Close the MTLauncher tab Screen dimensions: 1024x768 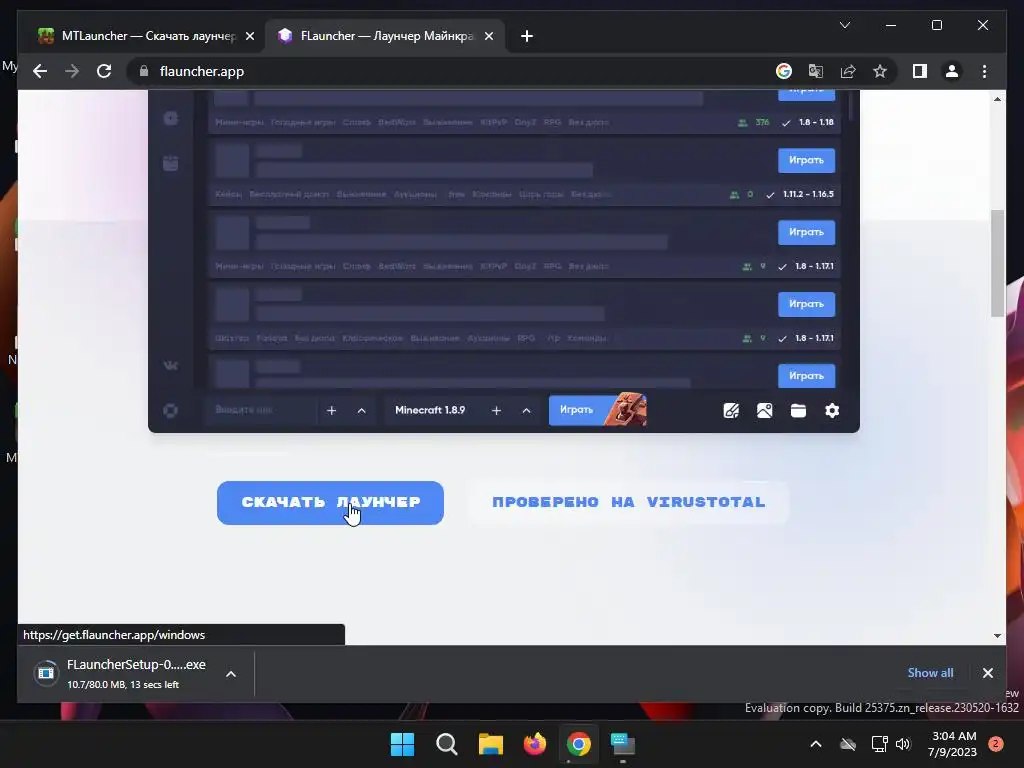tap(249, 36)
